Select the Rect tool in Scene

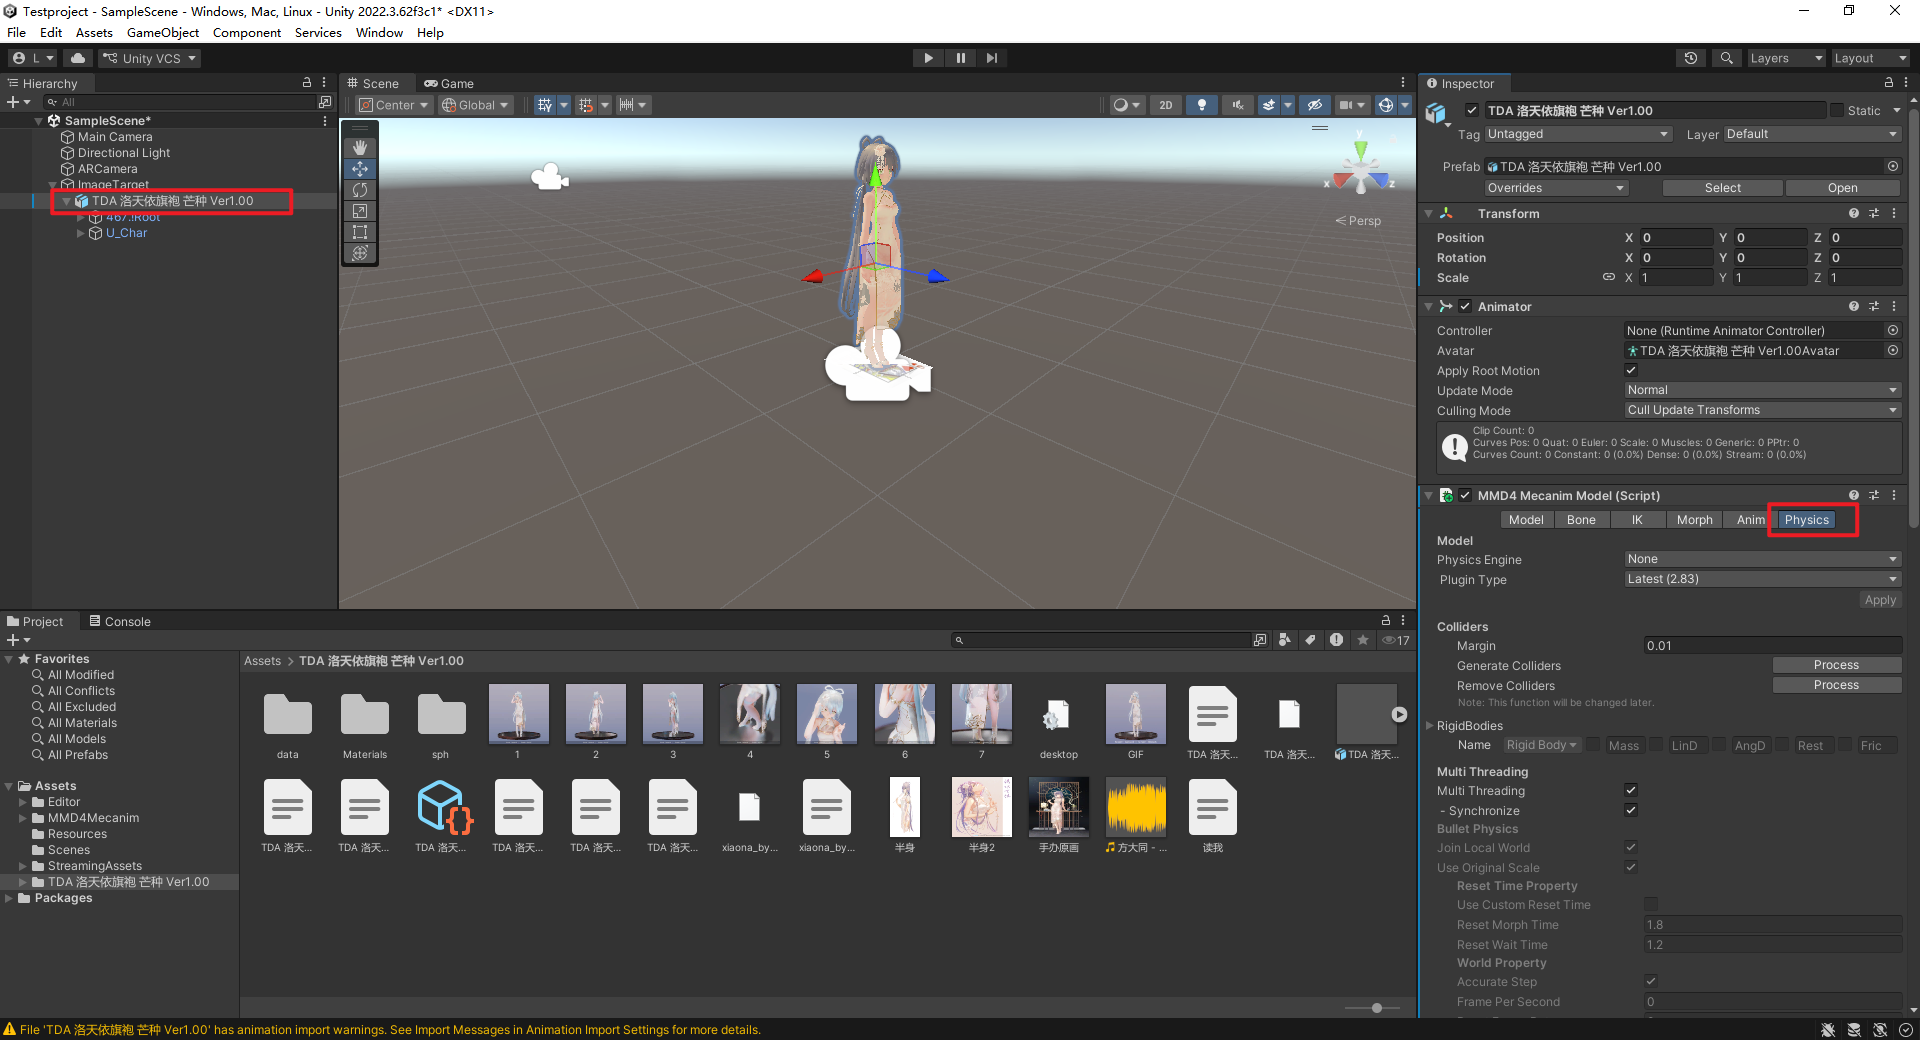click(360, 232)
